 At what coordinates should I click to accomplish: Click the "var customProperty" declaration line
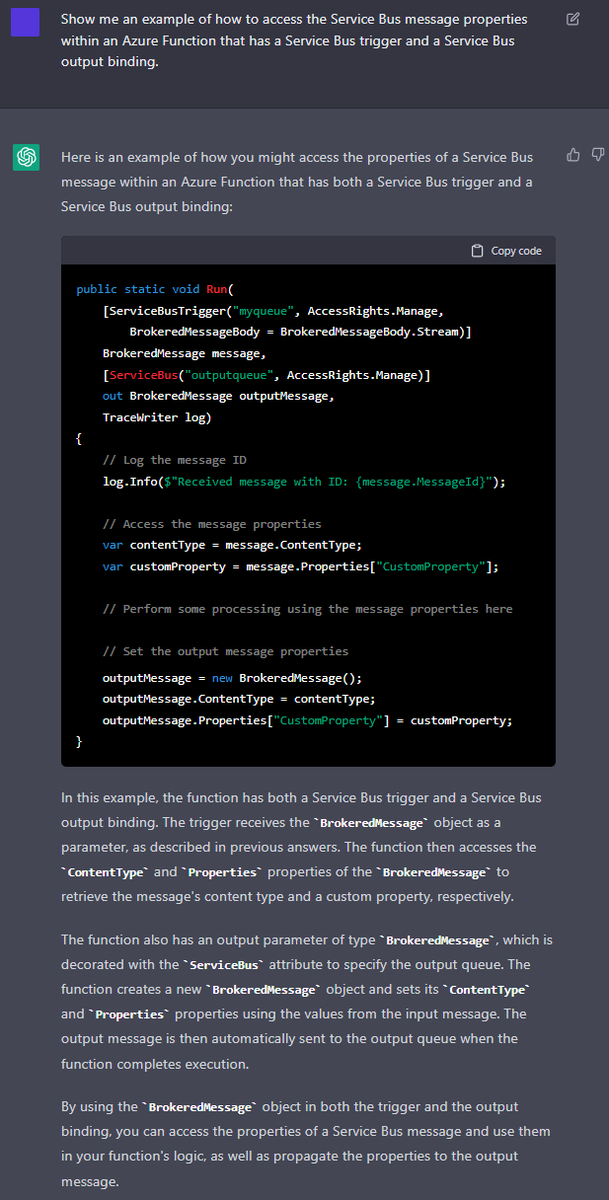300,567
